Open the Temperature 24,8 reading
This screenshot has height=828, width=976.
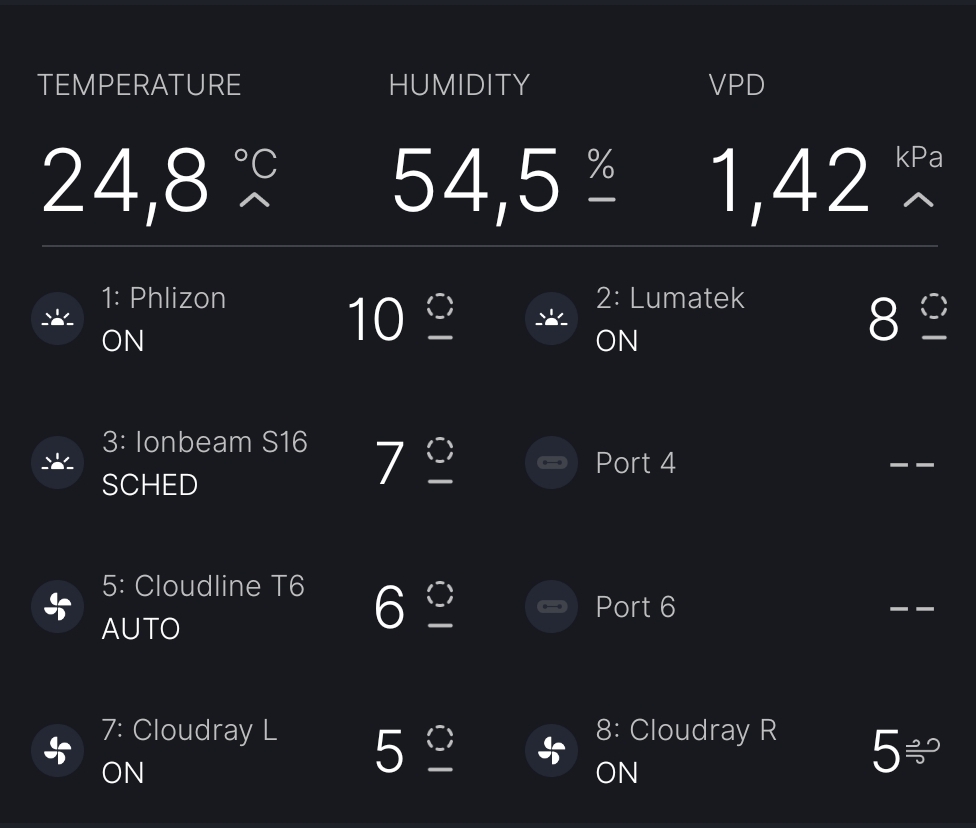[x=125, y=181]
